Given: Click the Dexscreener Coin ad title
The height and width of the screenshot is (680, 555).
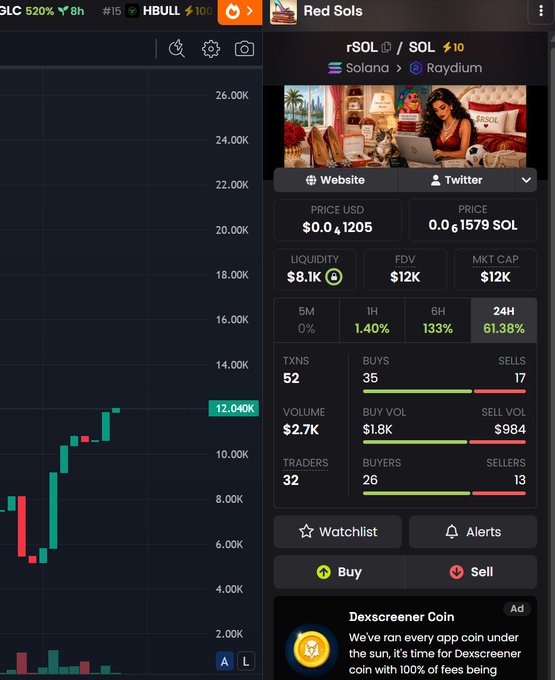Looking at the screenshot, I should coord(402,617).
